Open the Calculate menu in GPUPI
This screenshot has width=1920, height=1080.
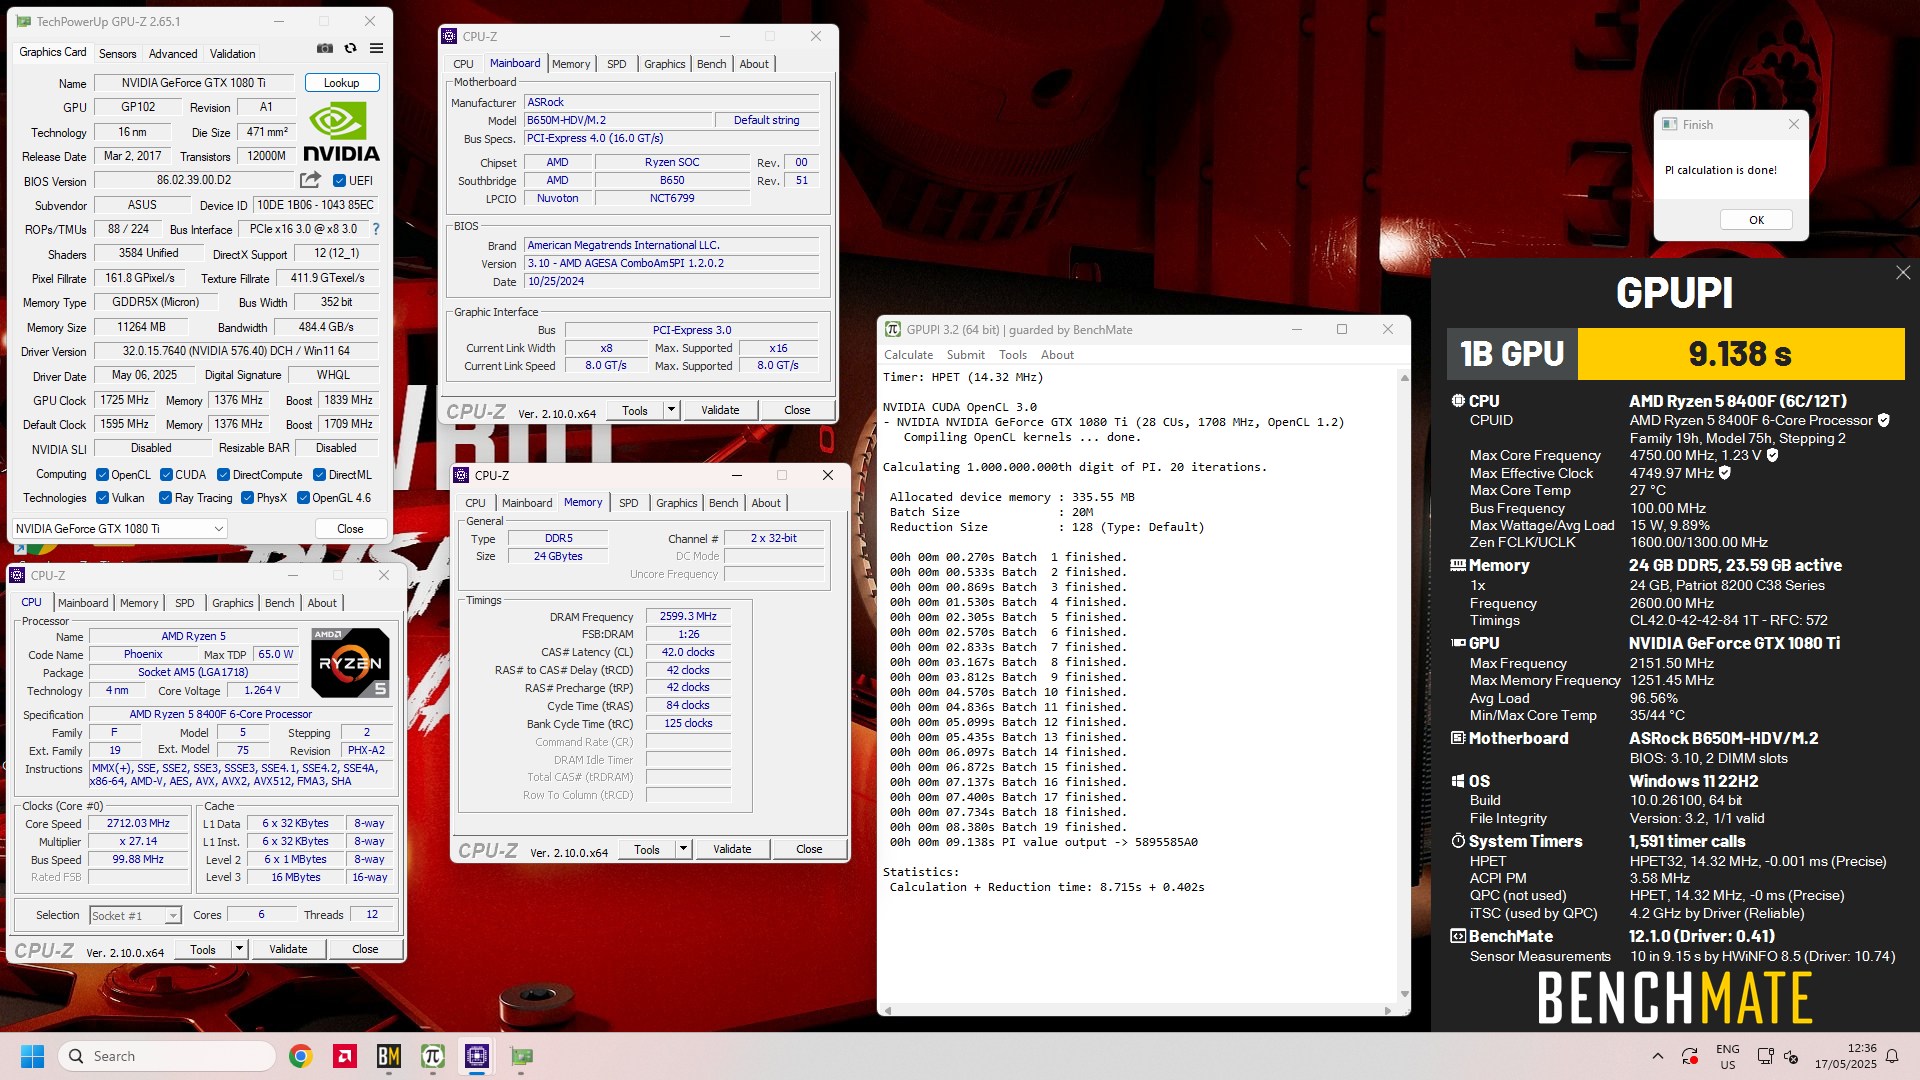[908, 355]
